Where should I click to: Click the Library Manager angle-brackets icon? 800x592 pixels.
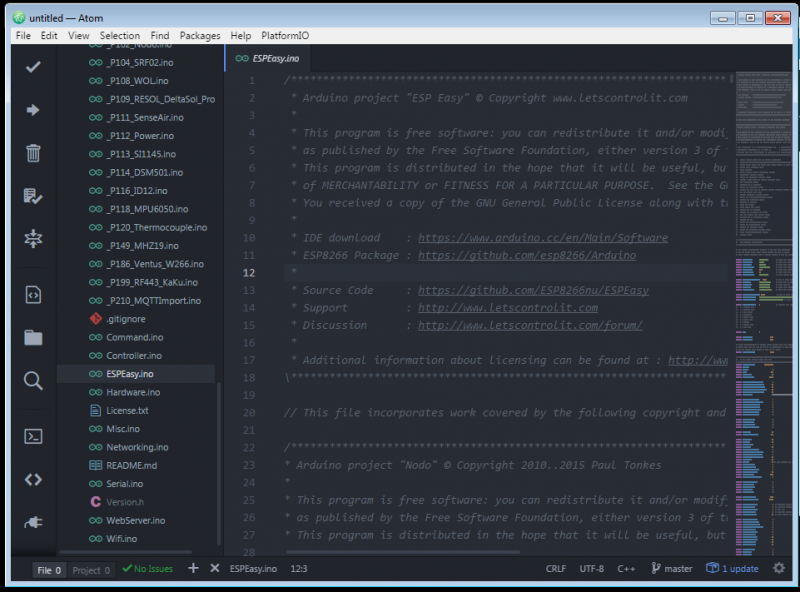(x=33, y=480)
